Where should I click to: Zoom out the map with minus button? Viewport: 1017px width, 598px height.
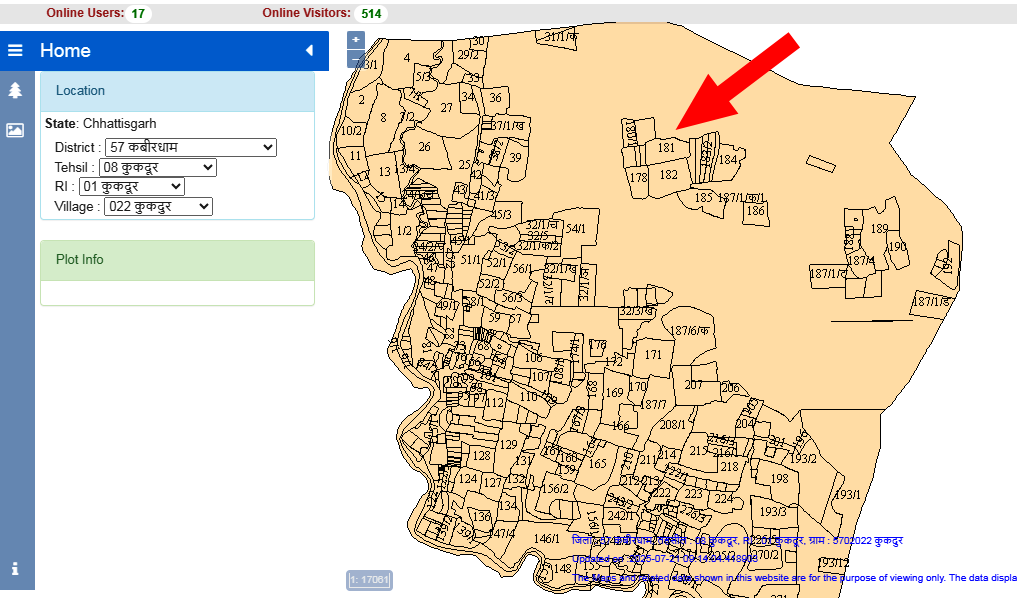coord(356,59)
